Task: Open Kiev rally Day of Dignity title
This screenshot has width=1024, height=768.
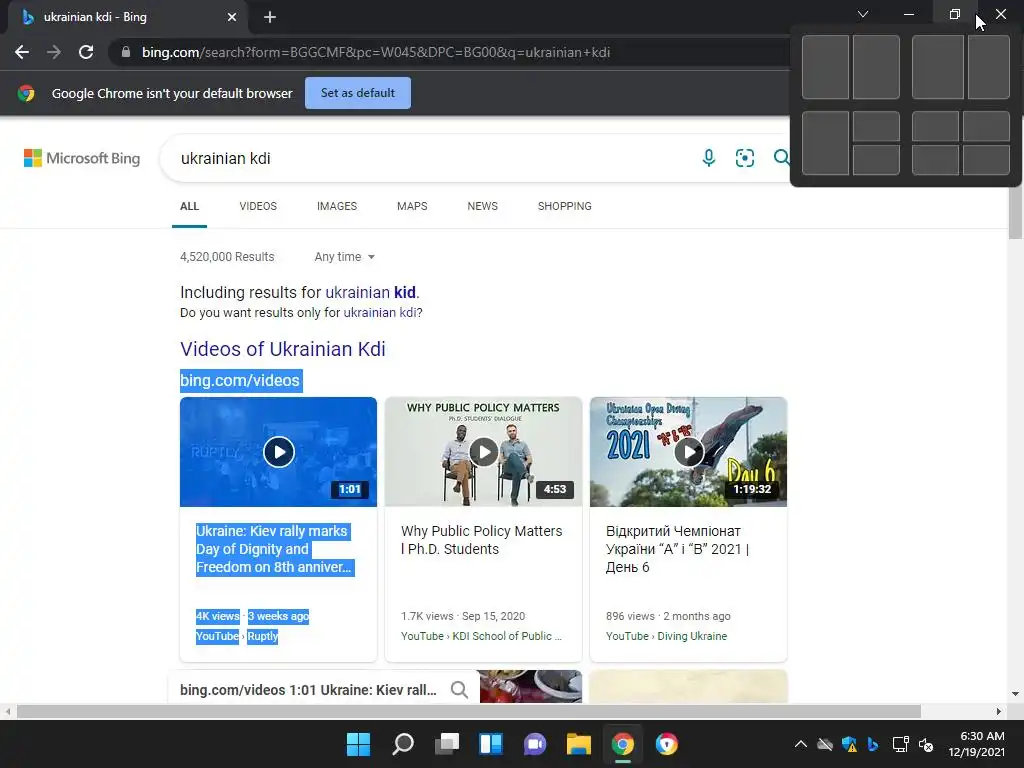Action: 274,549
